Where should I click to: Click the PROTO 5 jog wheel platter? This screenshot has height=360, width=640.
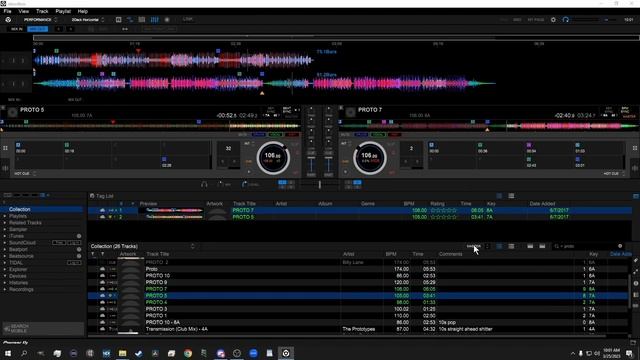[x=273, y=158]
